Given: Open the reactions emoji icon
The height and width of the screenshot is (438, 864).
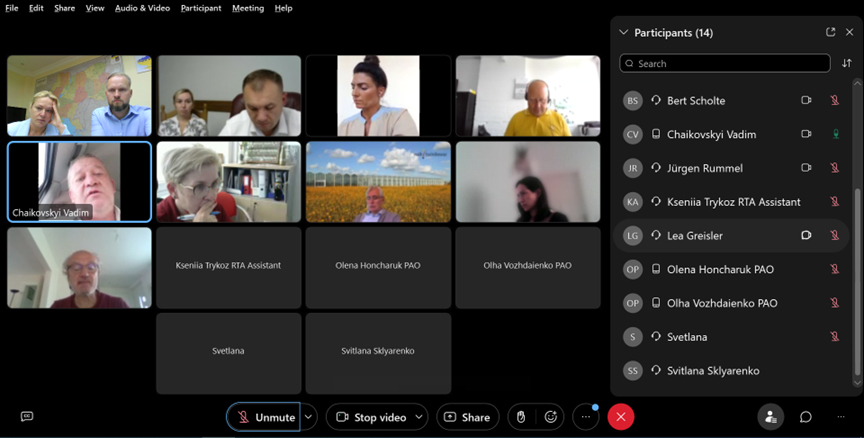Looking at the screenshot, I should coord(550,417).
